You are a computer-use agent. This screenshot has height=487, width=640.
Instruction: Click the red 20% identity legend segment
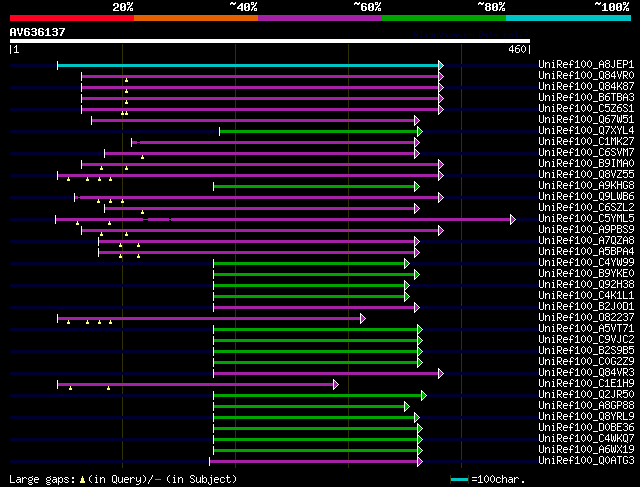point(72,18)
